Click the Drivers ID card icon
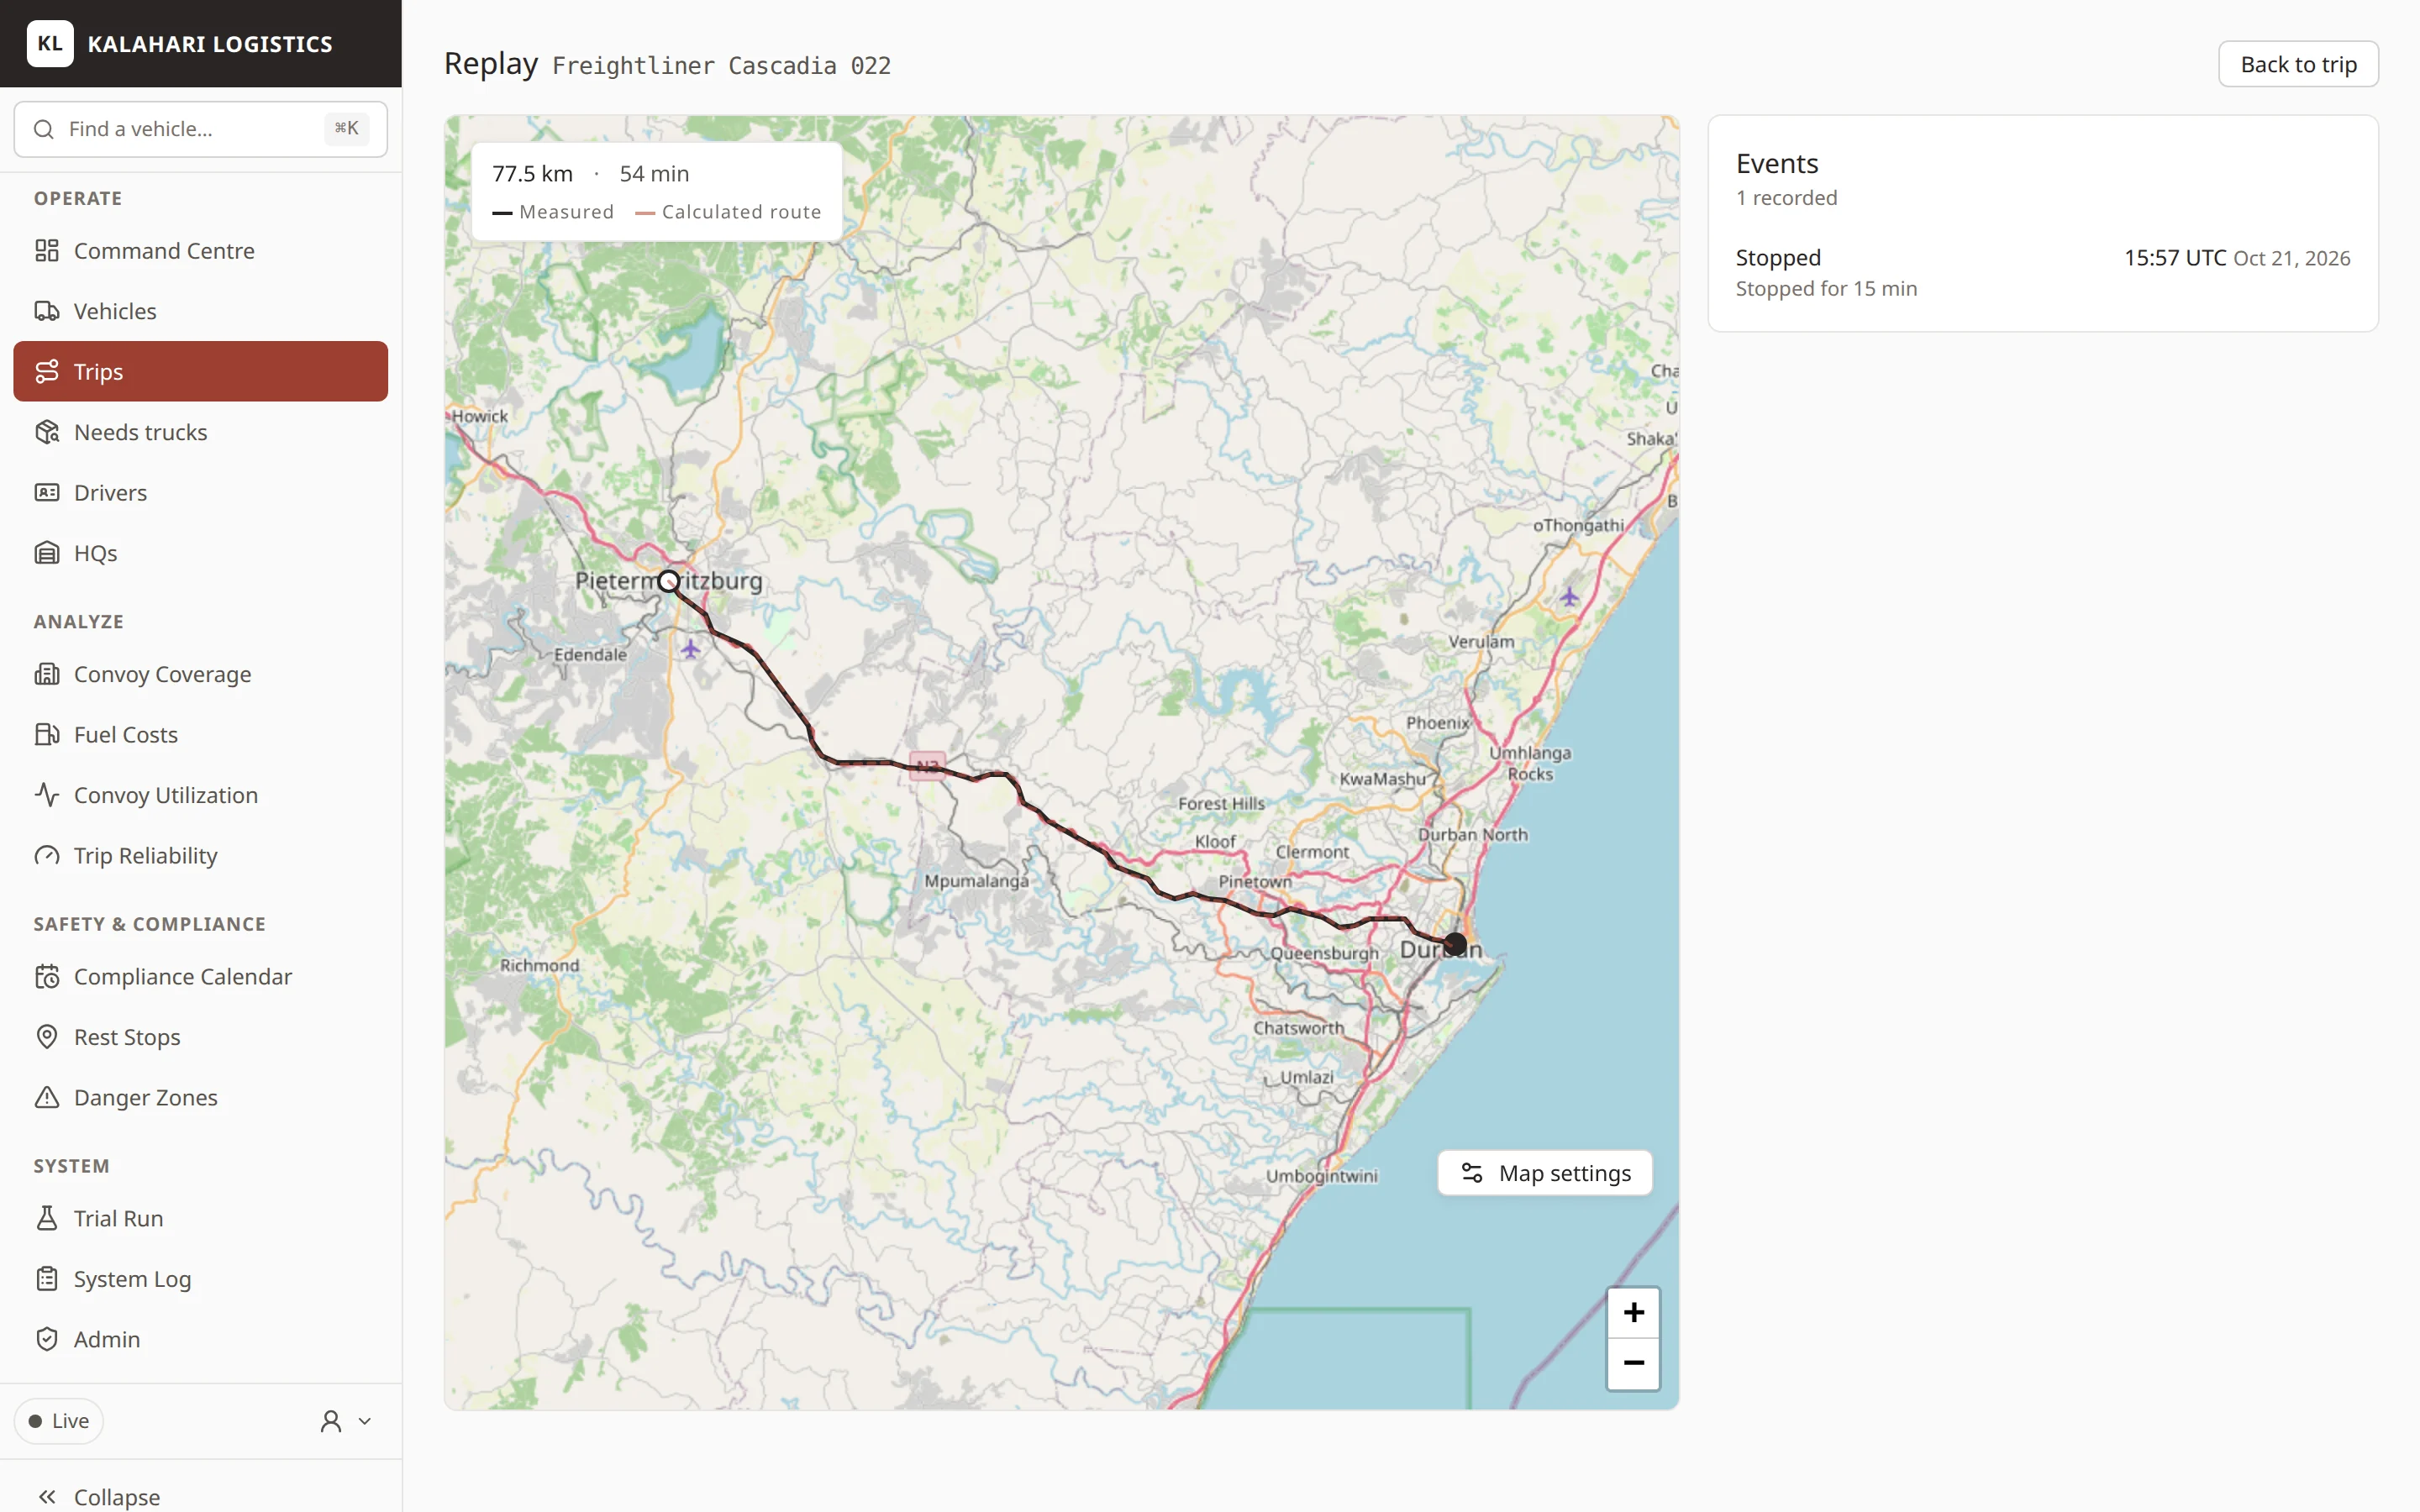Screen dimensions: 2420x1512 pos(47,492)
